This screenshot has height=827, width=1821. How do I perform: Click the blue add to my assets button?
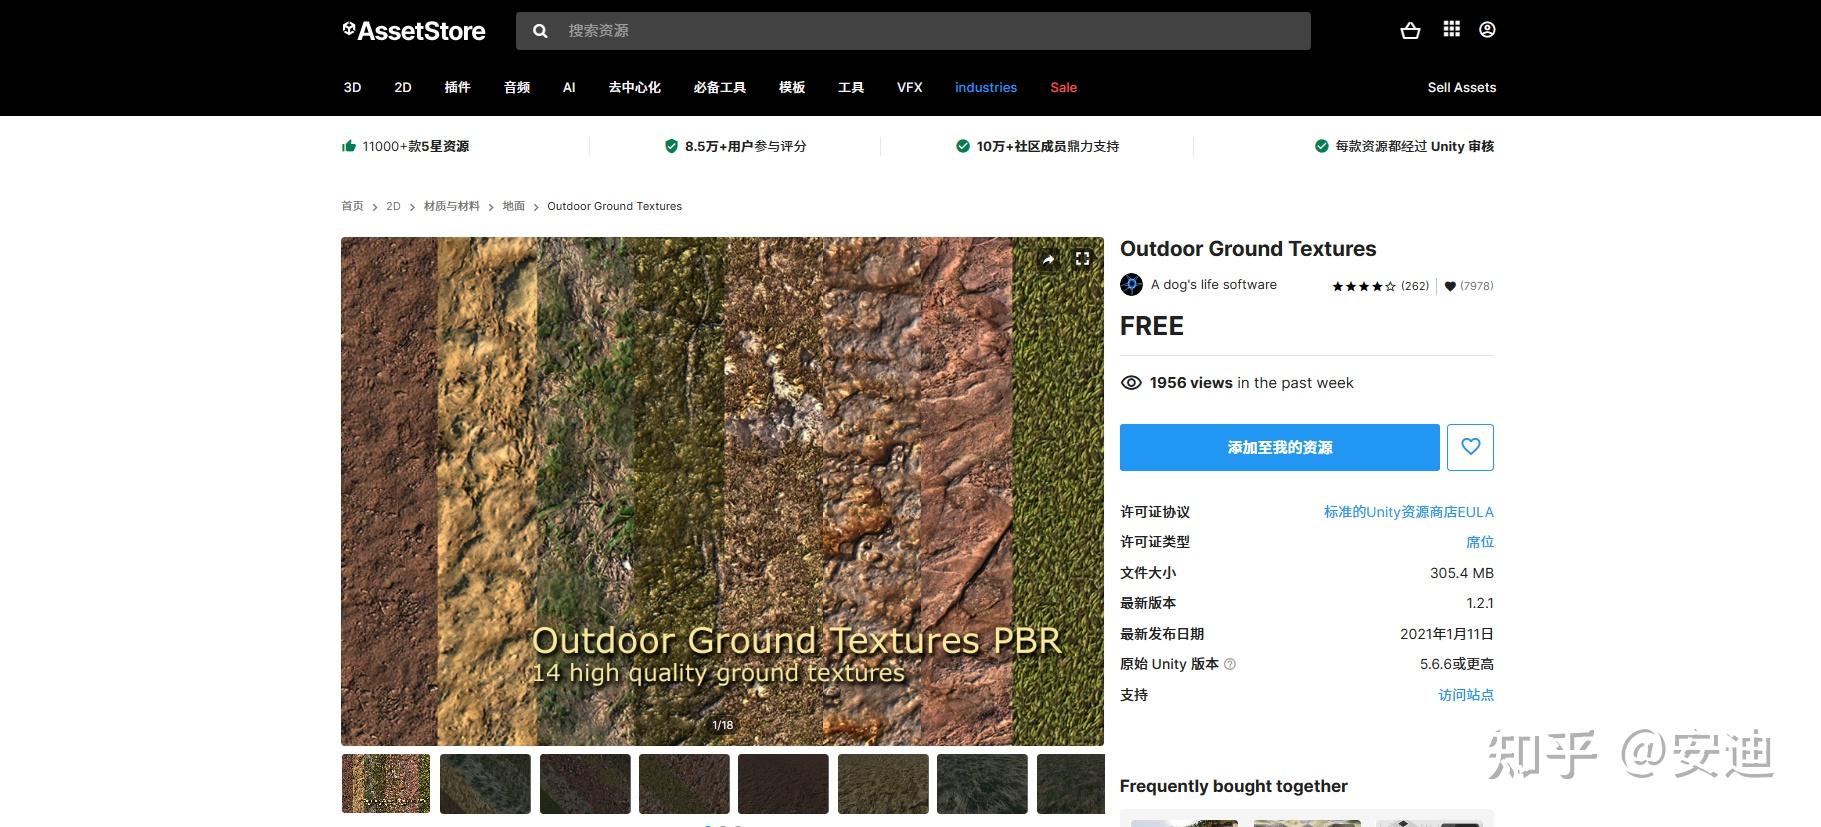pos(1279,447)
